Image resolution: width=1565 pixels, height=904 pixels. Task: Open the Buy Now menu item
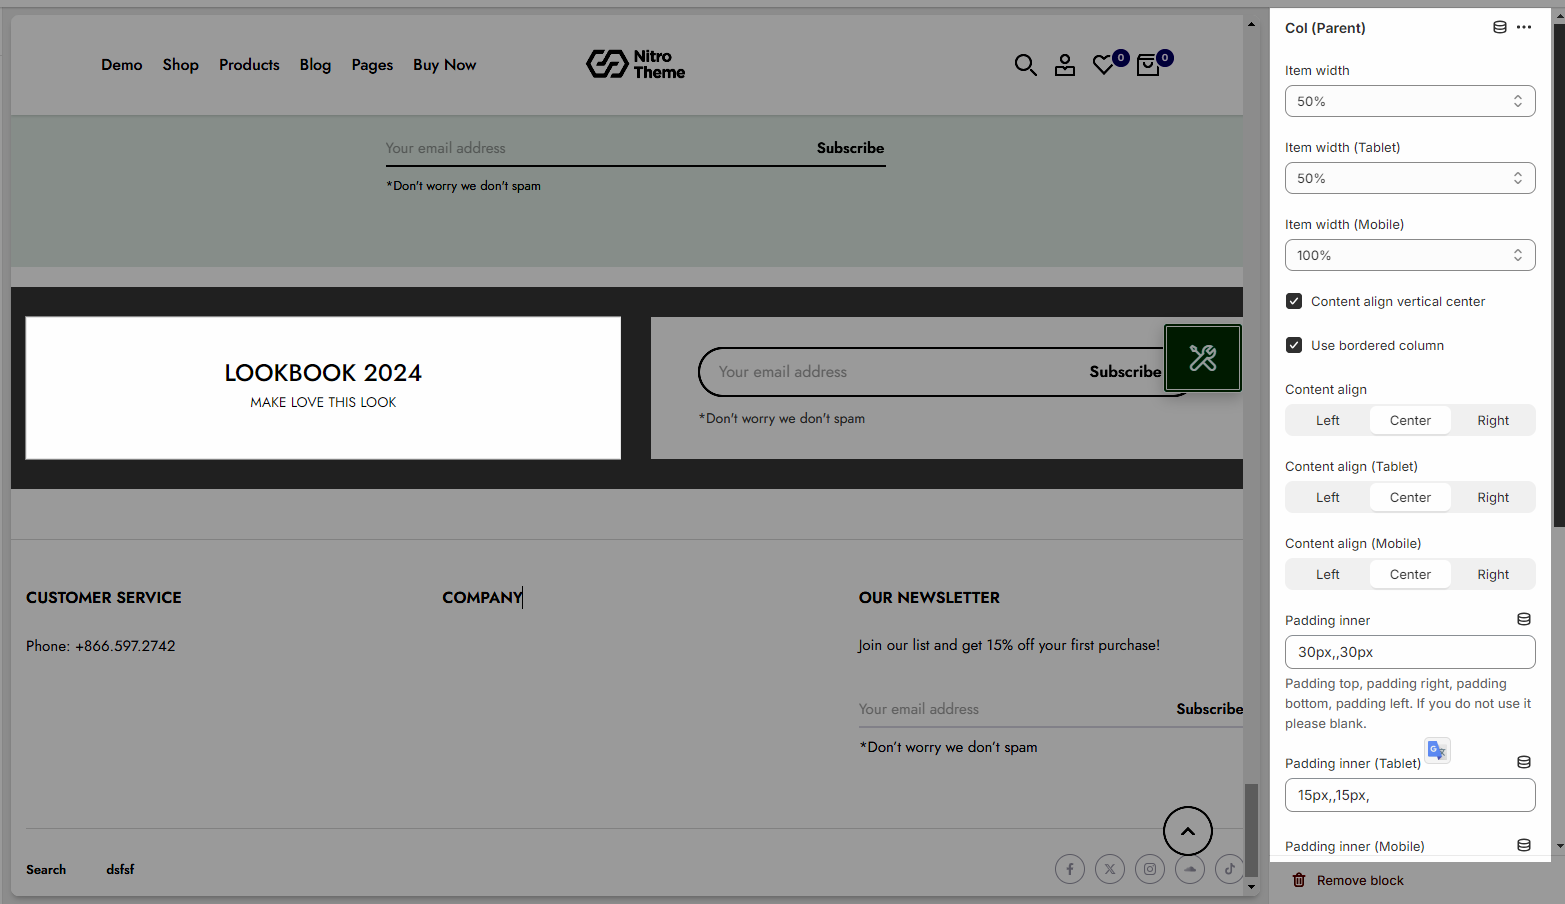[445, 65]
